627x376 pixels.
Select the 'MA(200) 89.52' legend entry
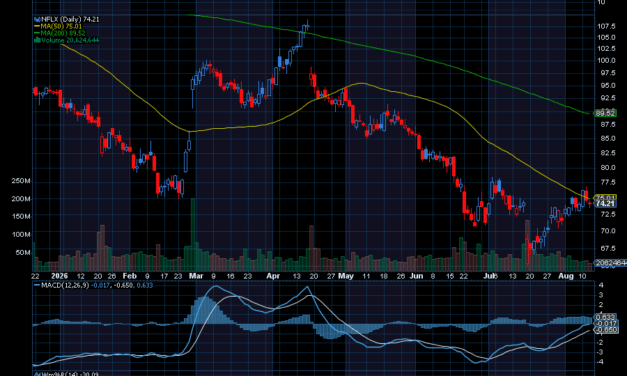(63, 33)
